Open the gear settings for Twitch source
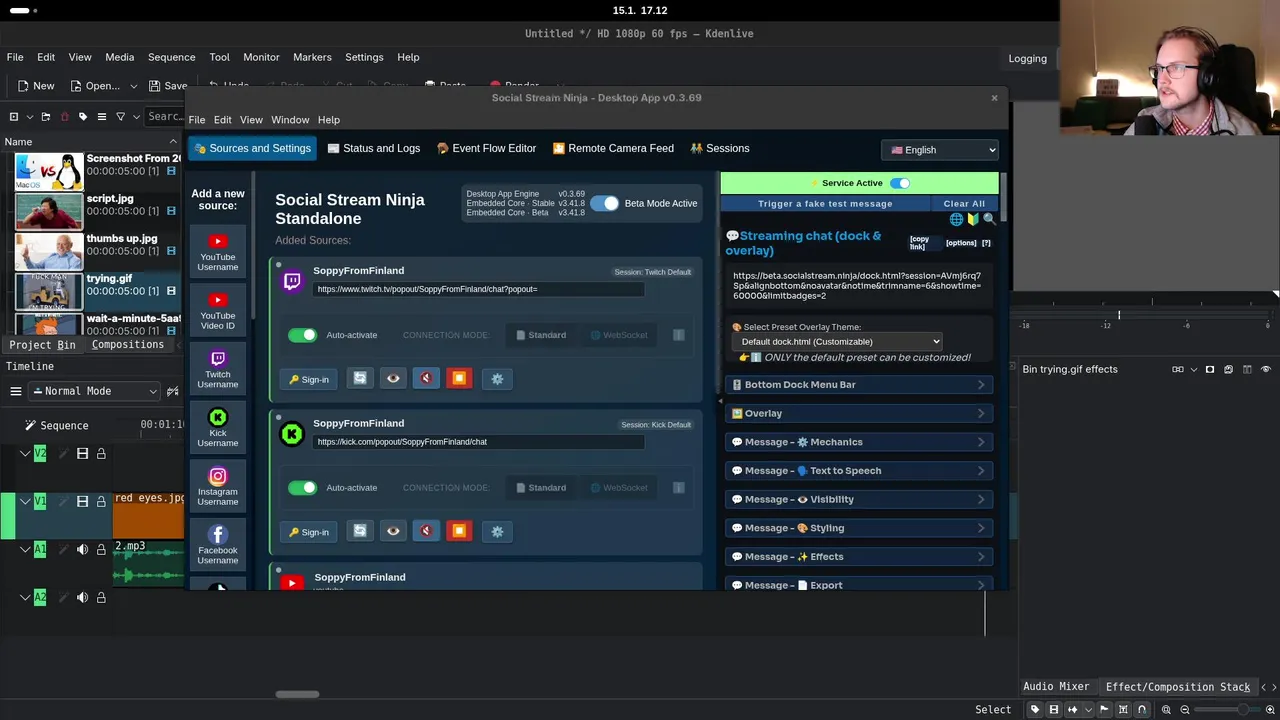1280x720 pixels. pos(497,378)
